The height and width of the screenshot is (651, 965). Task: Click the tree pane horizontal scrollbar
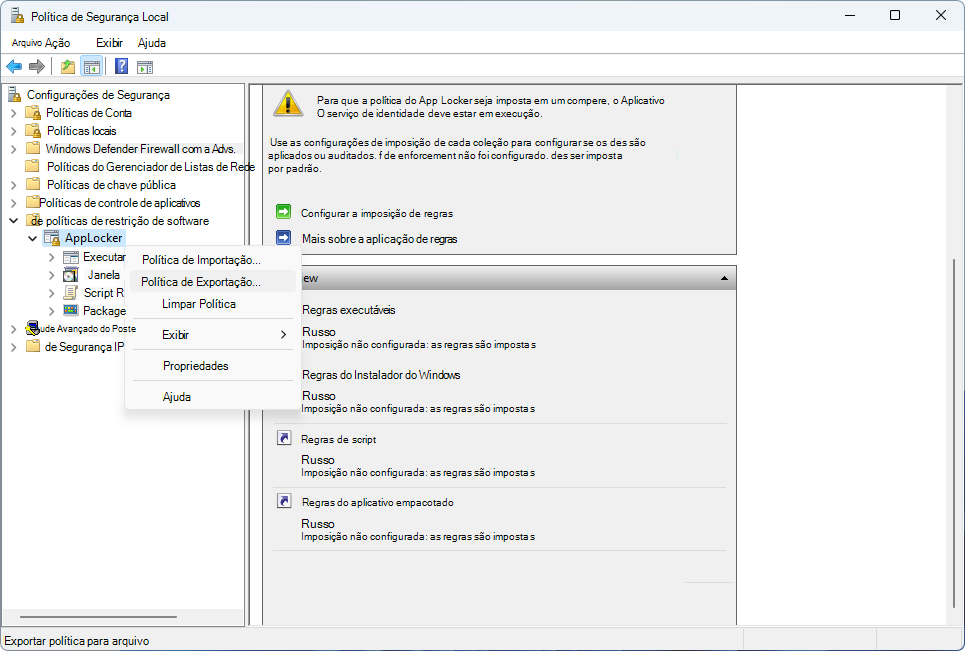tap(98, 616)
